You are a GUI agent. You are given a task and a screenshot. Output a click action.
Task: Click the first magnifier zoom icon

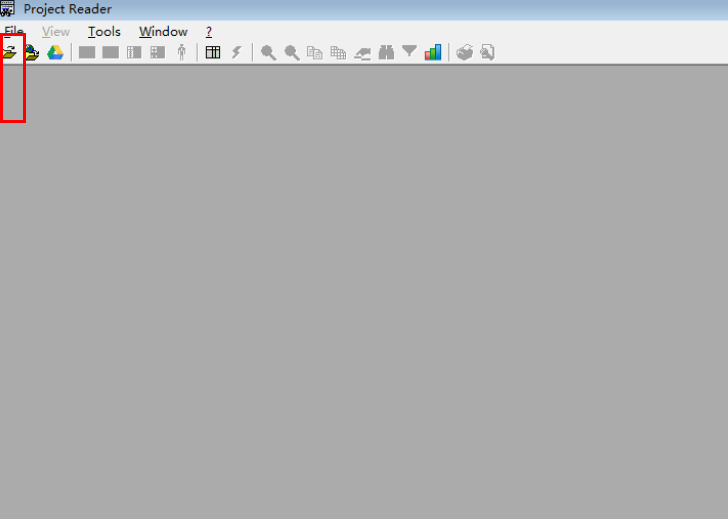[268, 52]
